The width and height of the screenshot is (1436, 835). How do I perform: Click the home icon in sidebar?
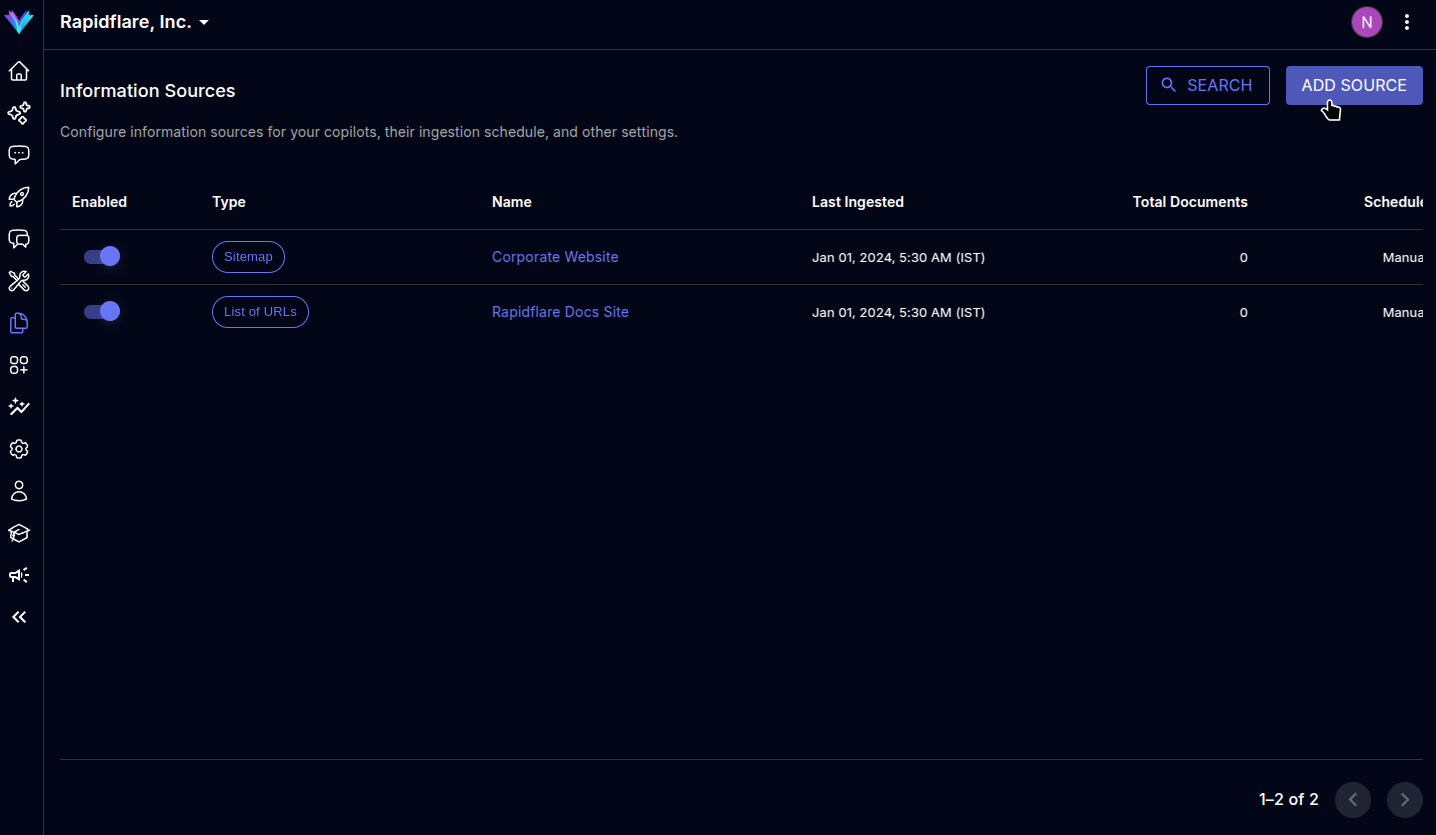click(19, 71)
